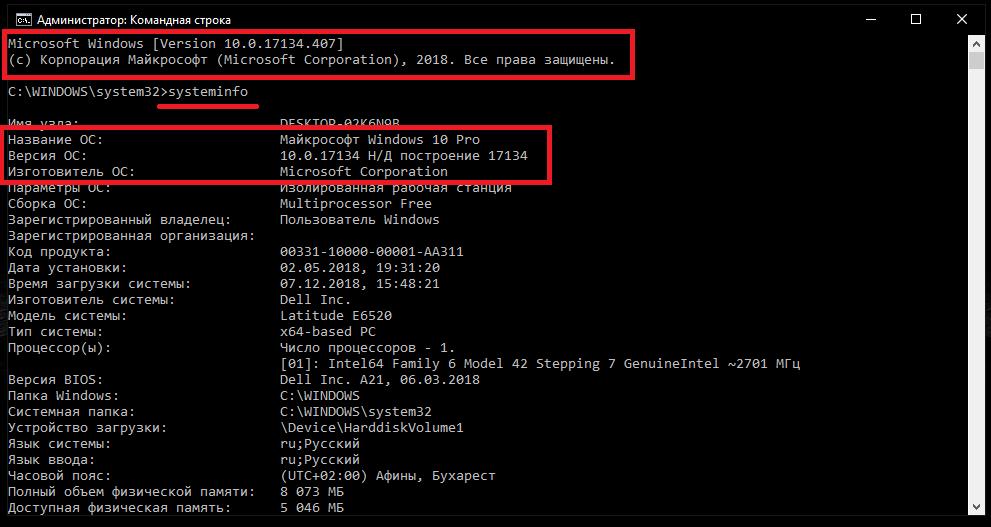Image resolution: width=991 pixels, height=527 pixels.
Task: Click the 'Часовой пояс:' label
Action: (59, 476)
